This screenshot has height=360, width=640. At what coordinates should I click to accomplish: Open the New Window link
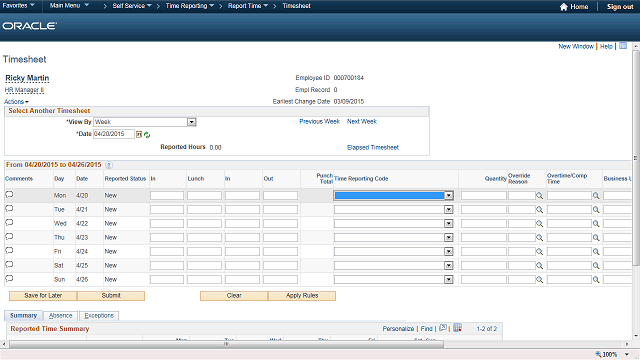click(x=576, y=47)
